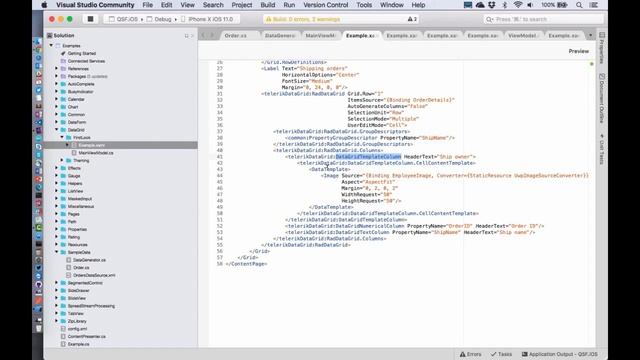
Task: Open Application Output - QSF.iOS pad
Action: click(x=559, y=354)
